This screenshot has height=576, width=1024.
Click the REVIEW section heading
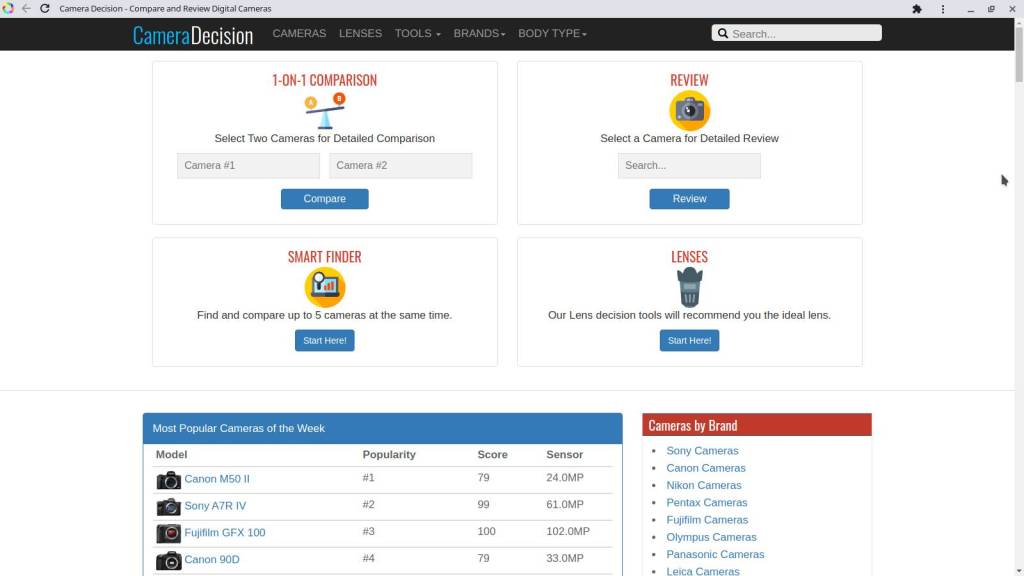[689, 80]
